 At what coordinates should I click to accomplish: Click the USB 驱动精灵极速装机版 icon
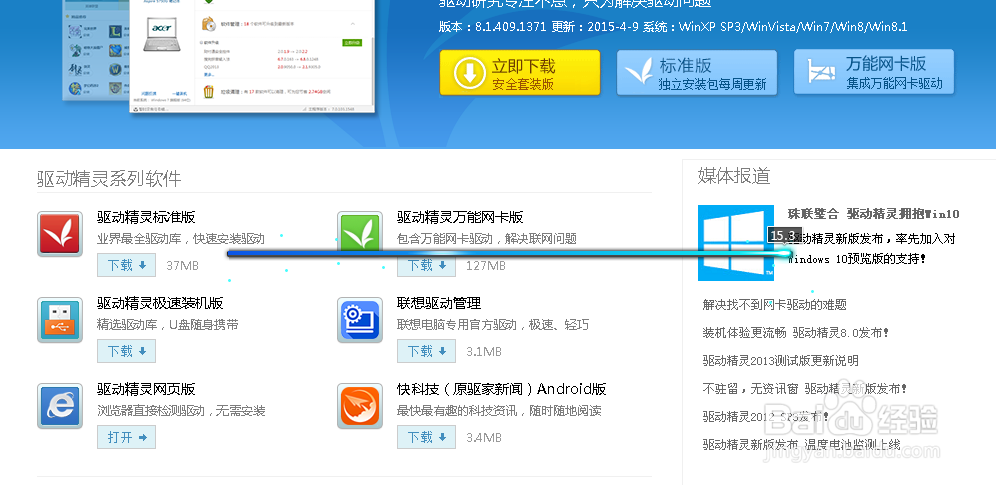[x=60, y=320]
